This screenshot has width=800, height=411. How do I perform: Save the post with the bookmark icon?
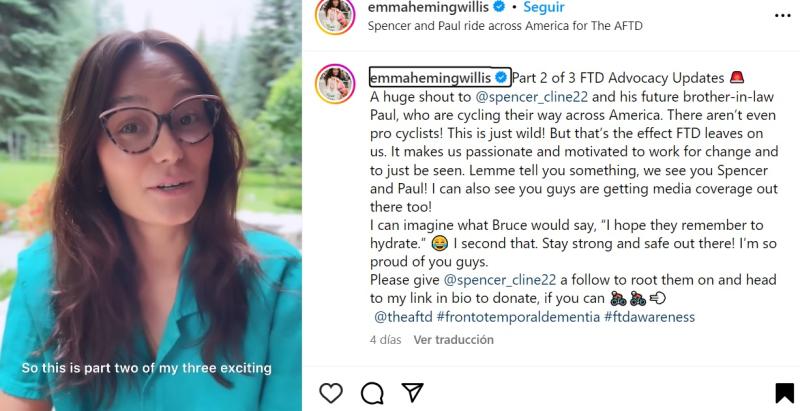coord(784,392)
